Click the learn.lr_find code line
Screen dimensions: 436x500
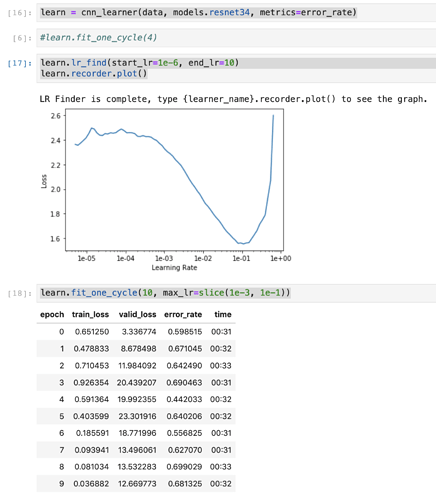pyautogui.click(x=139, y=63)
